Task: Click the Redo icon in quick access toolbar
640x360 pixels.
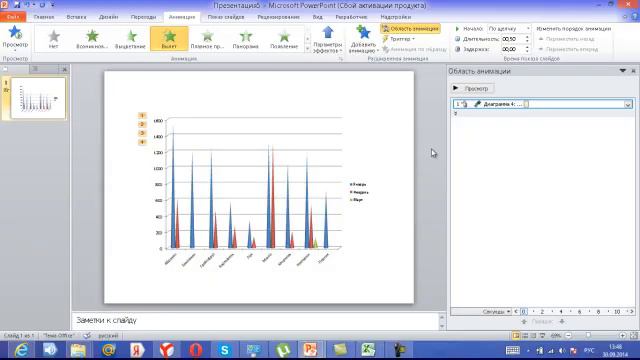Action: click(42, 5)
